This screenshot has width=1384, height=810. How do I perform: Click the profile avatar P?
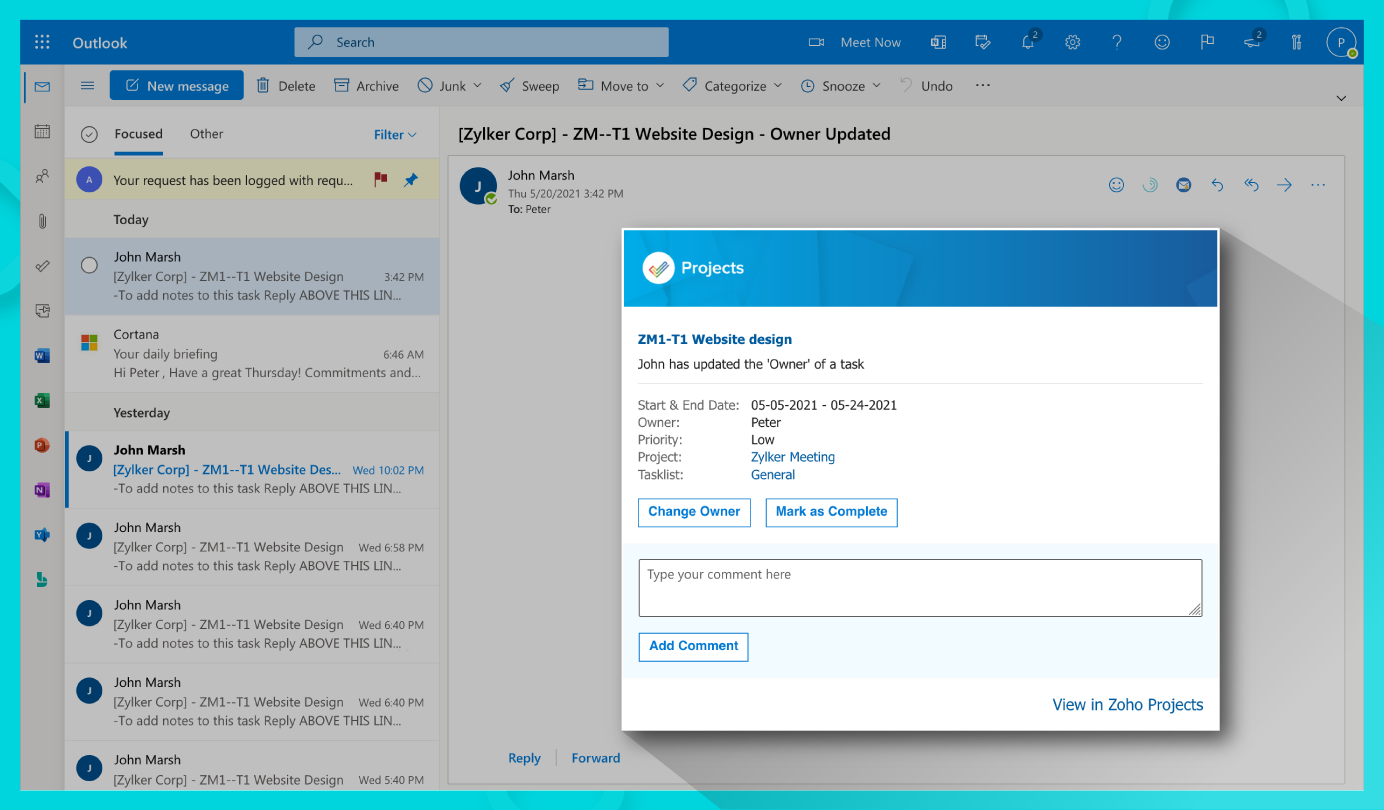pos(1341,42)
